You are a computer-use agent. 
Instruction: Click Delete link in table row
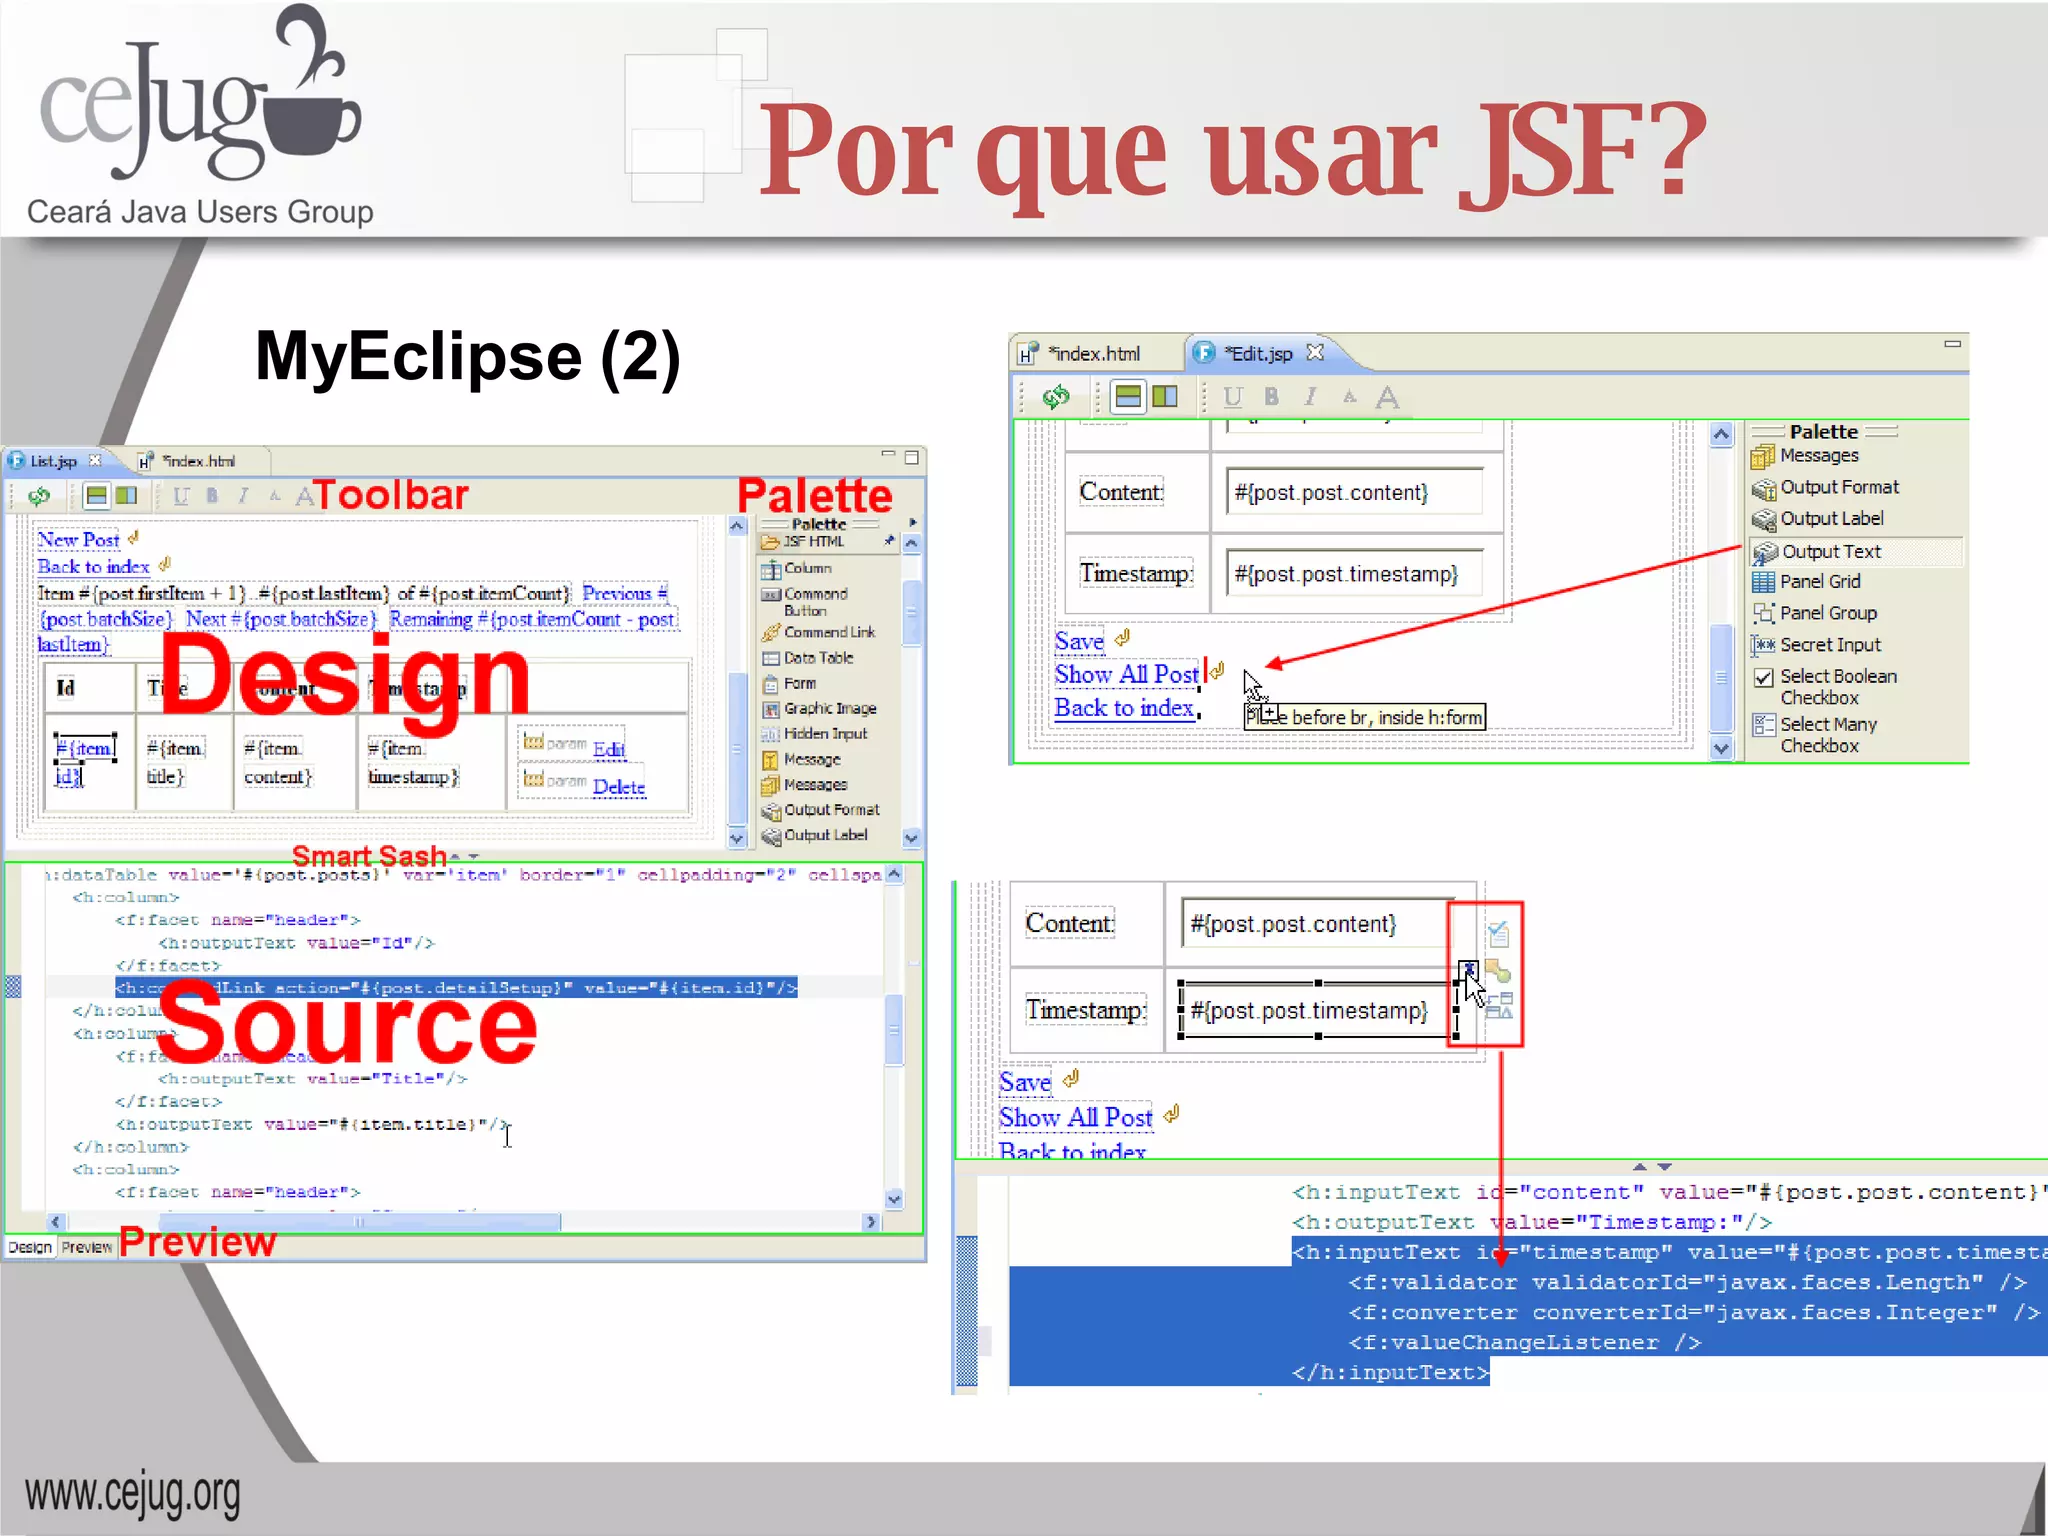619,788
